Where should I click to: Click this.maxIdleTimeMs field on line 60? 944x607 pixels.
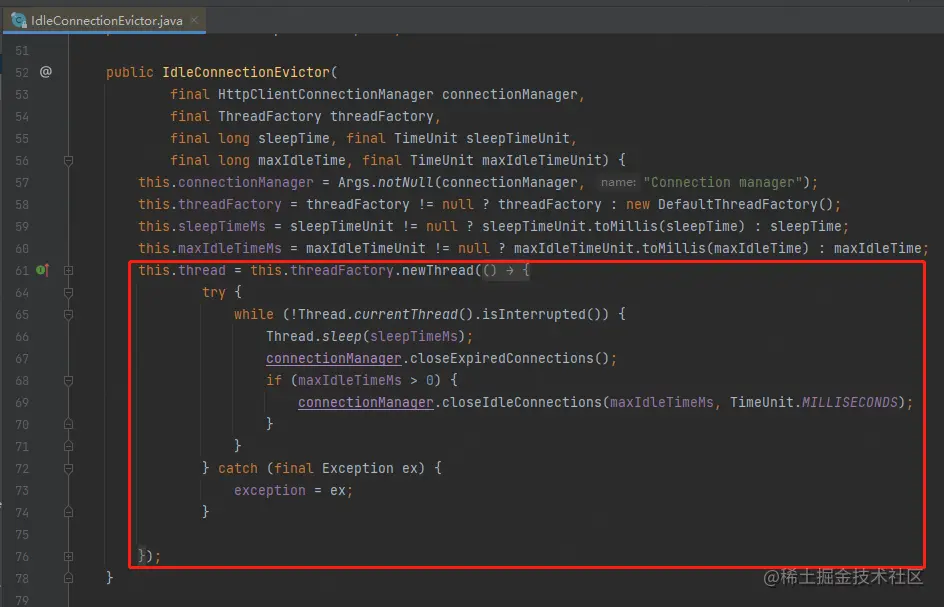click(x=210, y=249)
